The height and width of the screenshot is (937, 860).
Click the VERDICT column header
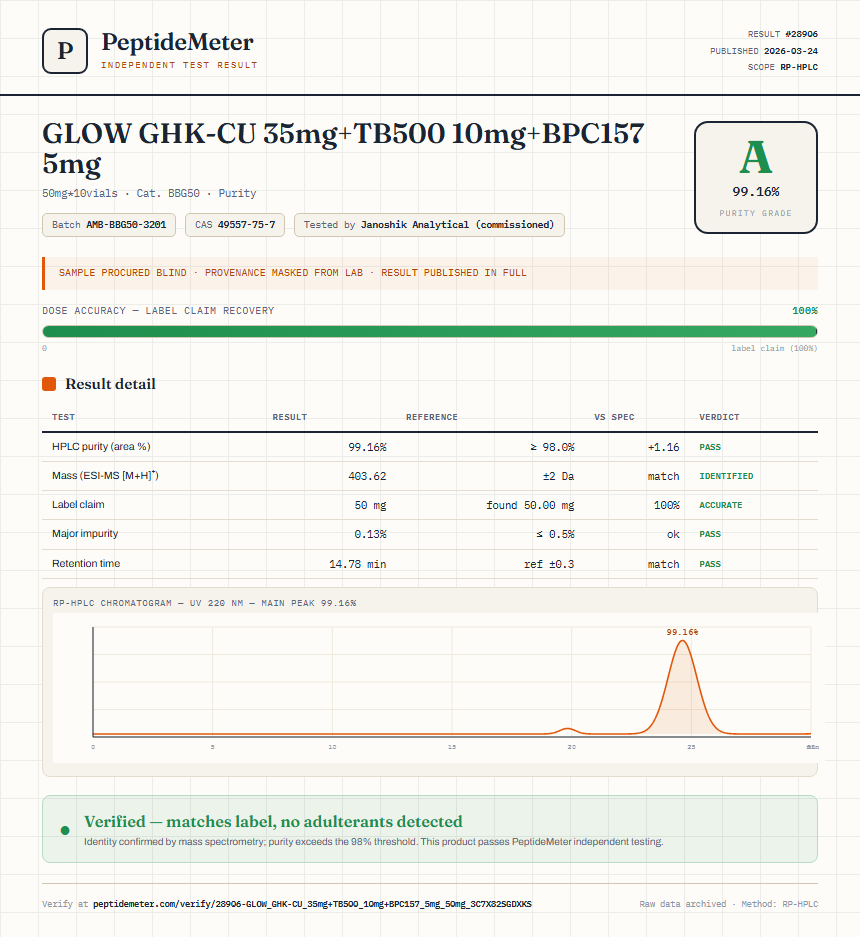(x=719, y=417)
